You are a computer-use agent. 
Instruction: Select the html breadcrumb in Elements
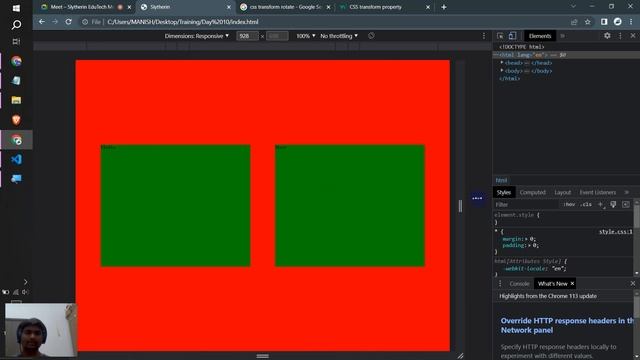[501, 180]
